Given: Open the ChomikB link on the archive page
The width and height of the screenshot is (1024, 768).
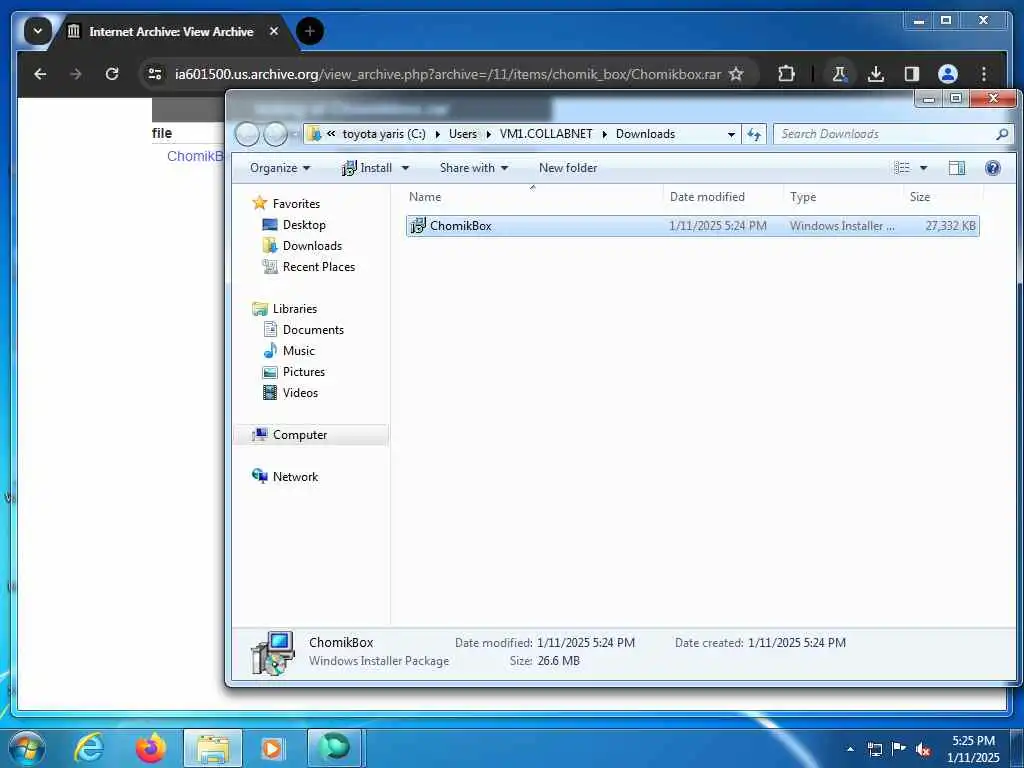Looking at the screenshot, I should tap(195, 156).
